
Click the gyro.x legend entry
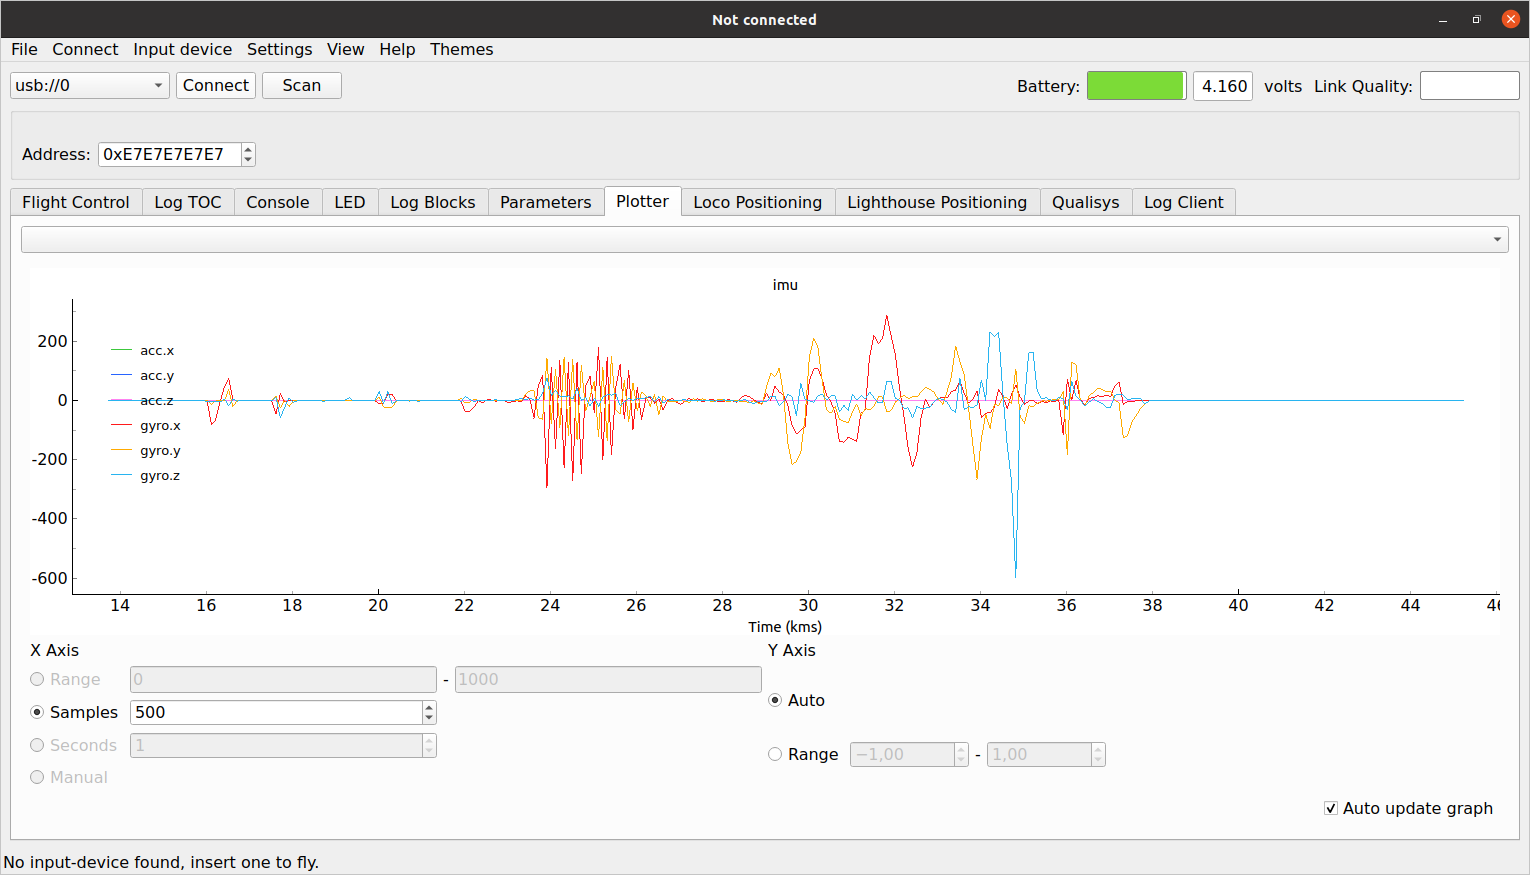click(x=160, y=426)
